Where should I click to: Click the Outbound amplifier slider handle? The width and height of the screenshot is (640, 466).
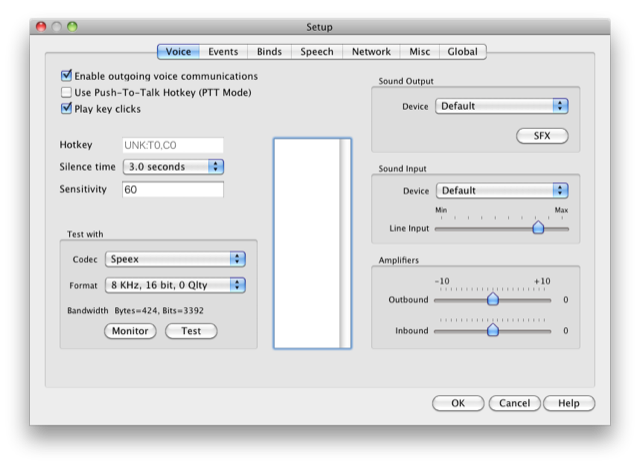[x=493, y=299]
